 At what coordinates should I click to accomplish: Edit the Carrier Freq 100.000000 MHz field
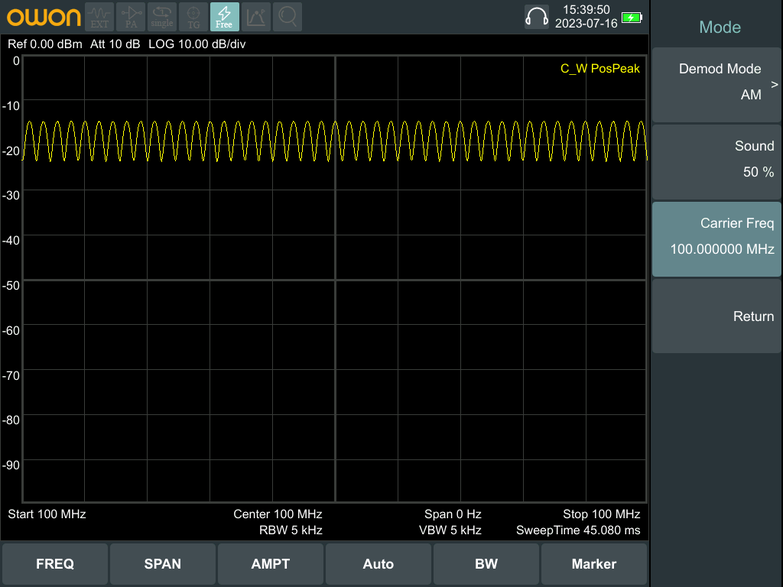(716, 239)
